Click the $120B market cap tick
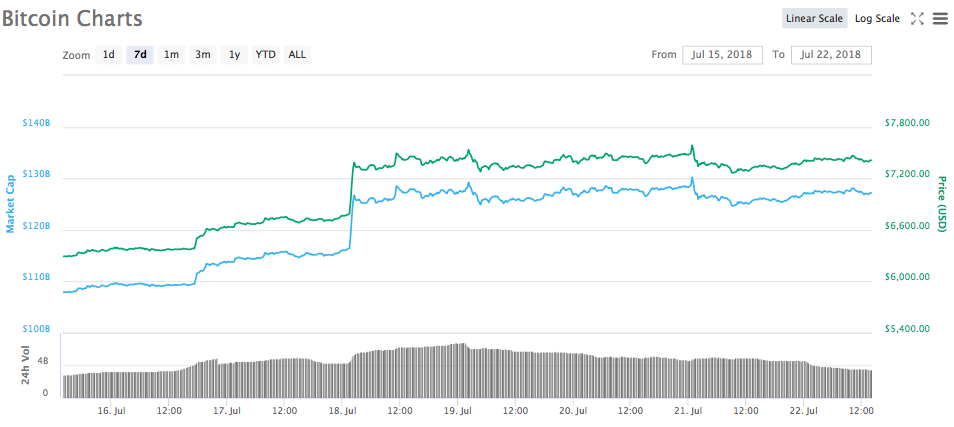The height and width of the screenshot is (427, 954). [35, 226]
